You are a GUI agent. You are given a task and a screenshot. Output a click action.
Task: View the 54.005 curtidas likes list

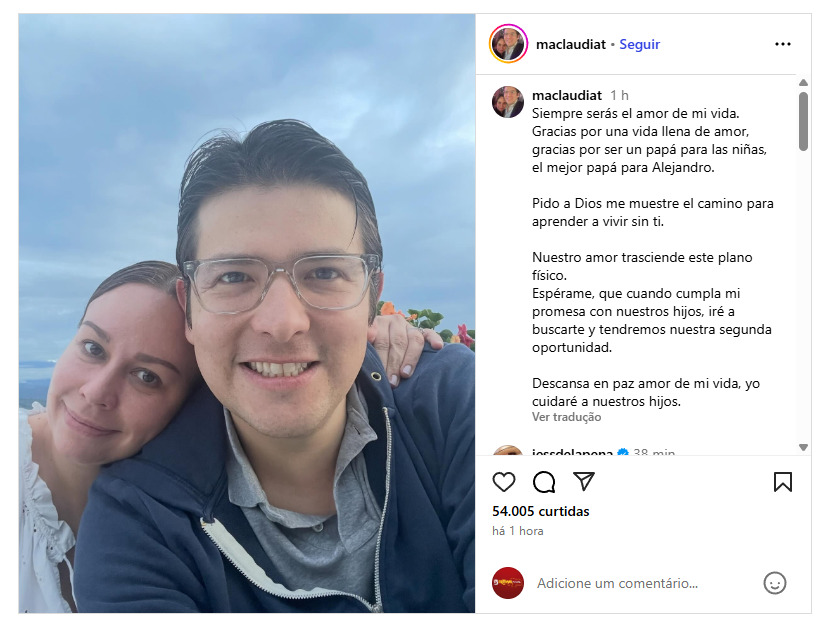click(x=541, y=511)
